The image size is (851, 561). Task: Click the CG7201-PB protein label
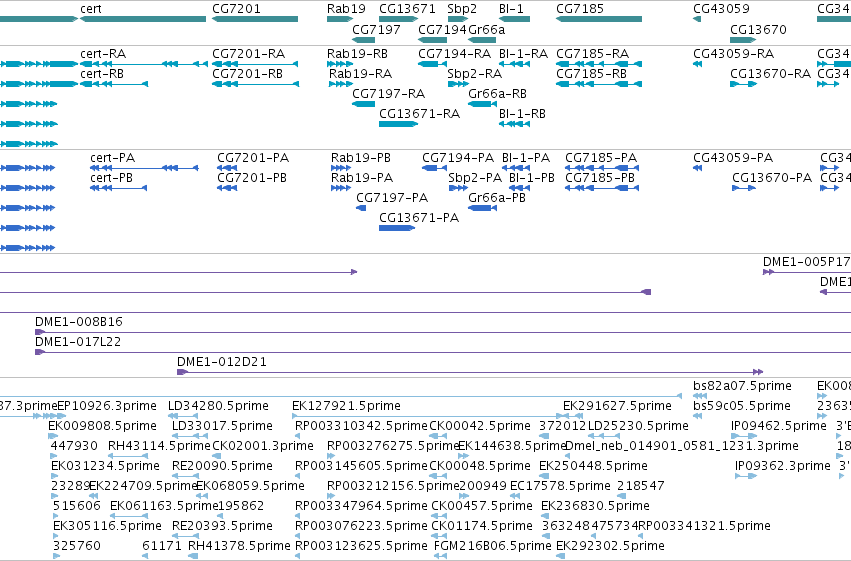coord(252,178)
